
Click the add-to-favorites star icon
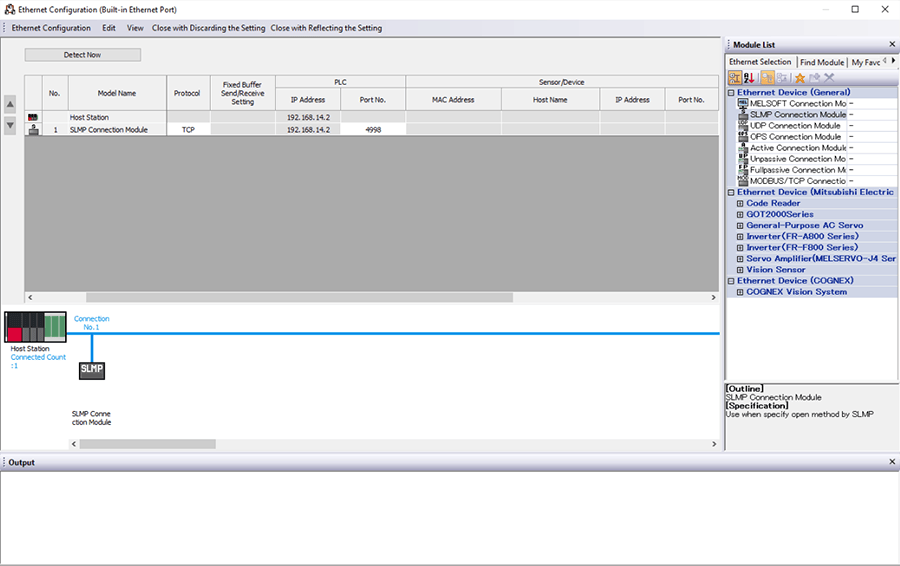click(x=800, y=78)
